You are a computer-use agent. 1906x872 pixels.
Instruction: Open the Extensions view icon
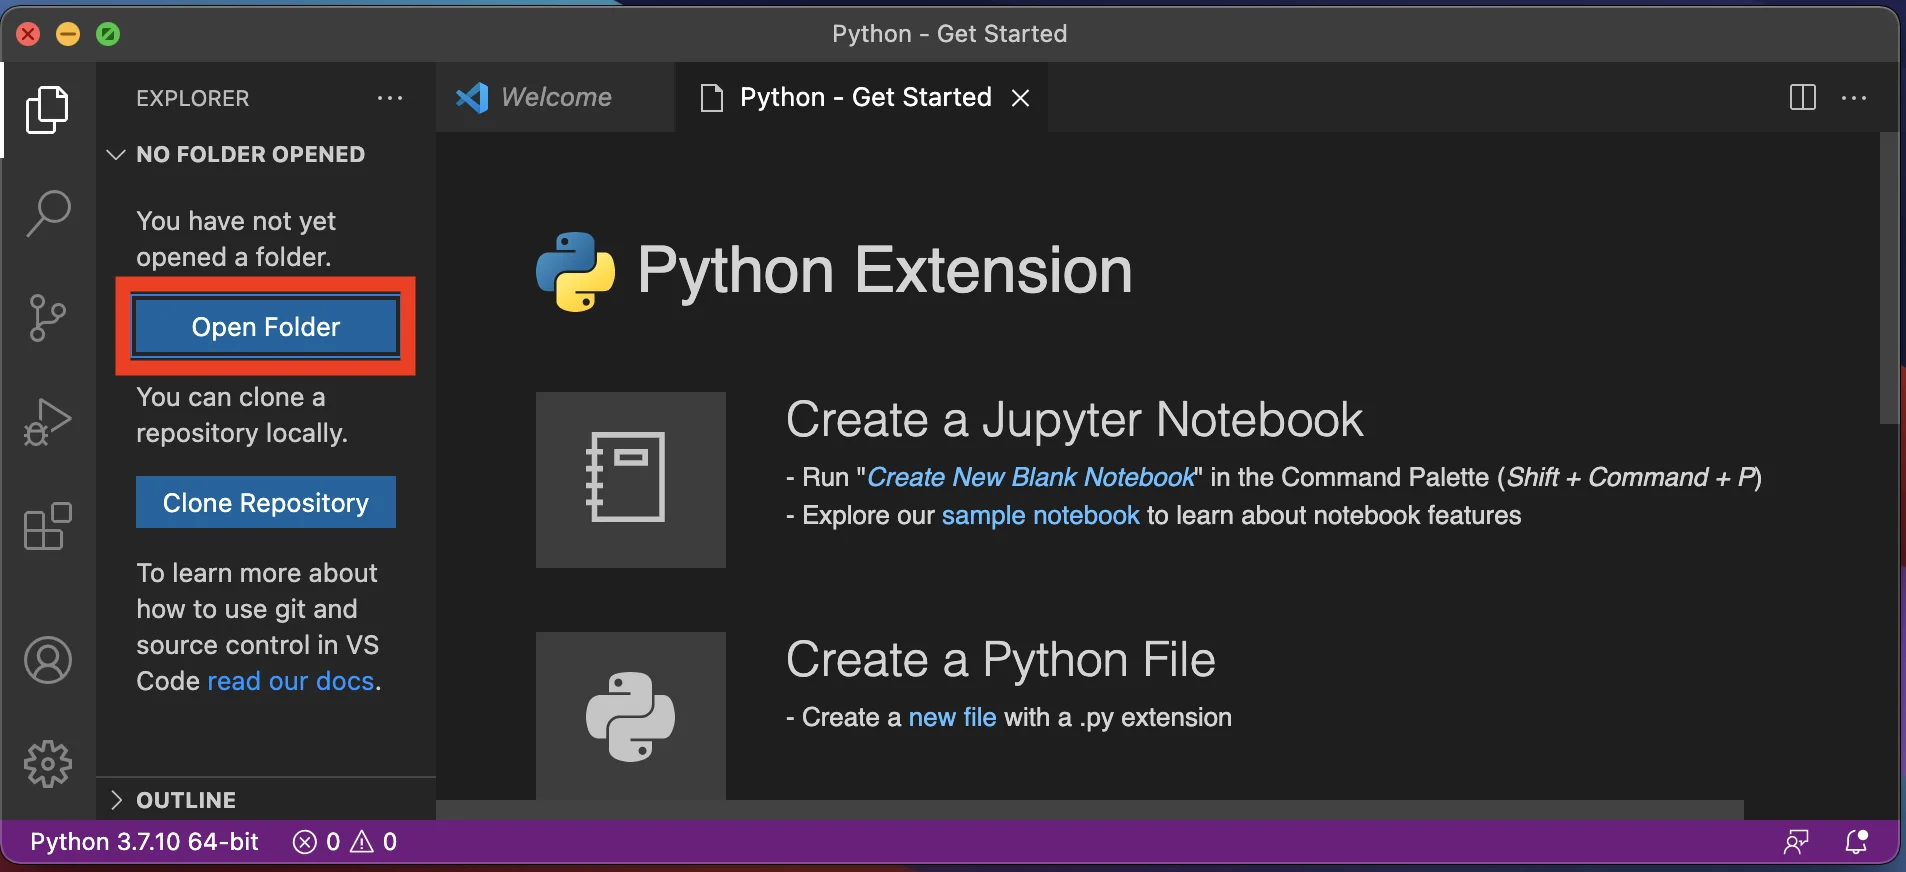[x=47, y=526]
